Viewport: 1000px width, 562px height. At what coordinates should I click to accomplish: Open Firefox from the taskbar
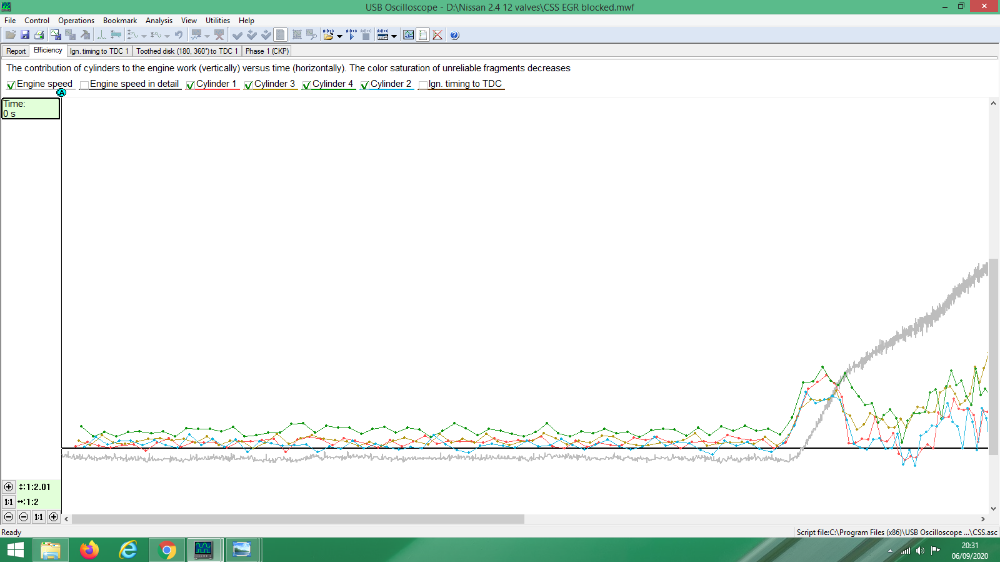[x=90, y=550]
